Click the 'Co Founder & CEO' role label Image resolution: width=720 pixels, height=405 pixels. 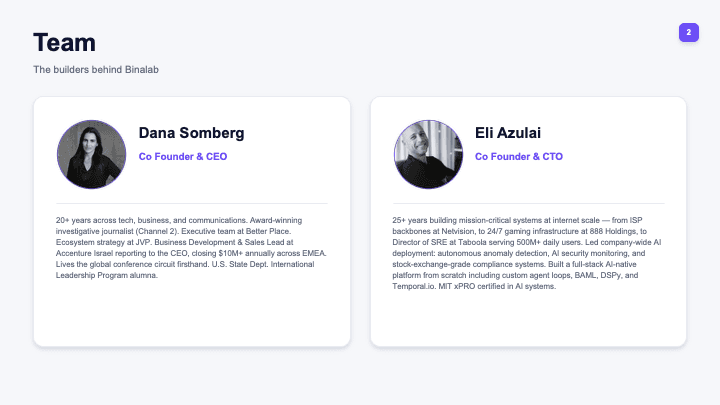pyautogui.click(x=183, y=157)
